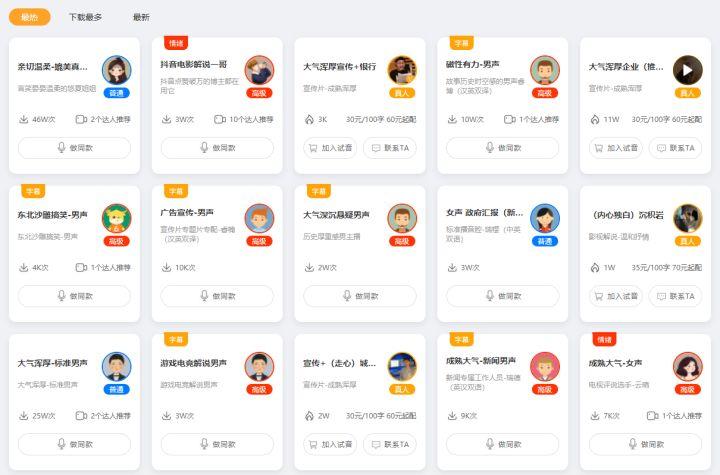Screen dimensions: 720x475
Task: Click 做同款 on 亲切温柔 voice card
Action: [74, 148]
